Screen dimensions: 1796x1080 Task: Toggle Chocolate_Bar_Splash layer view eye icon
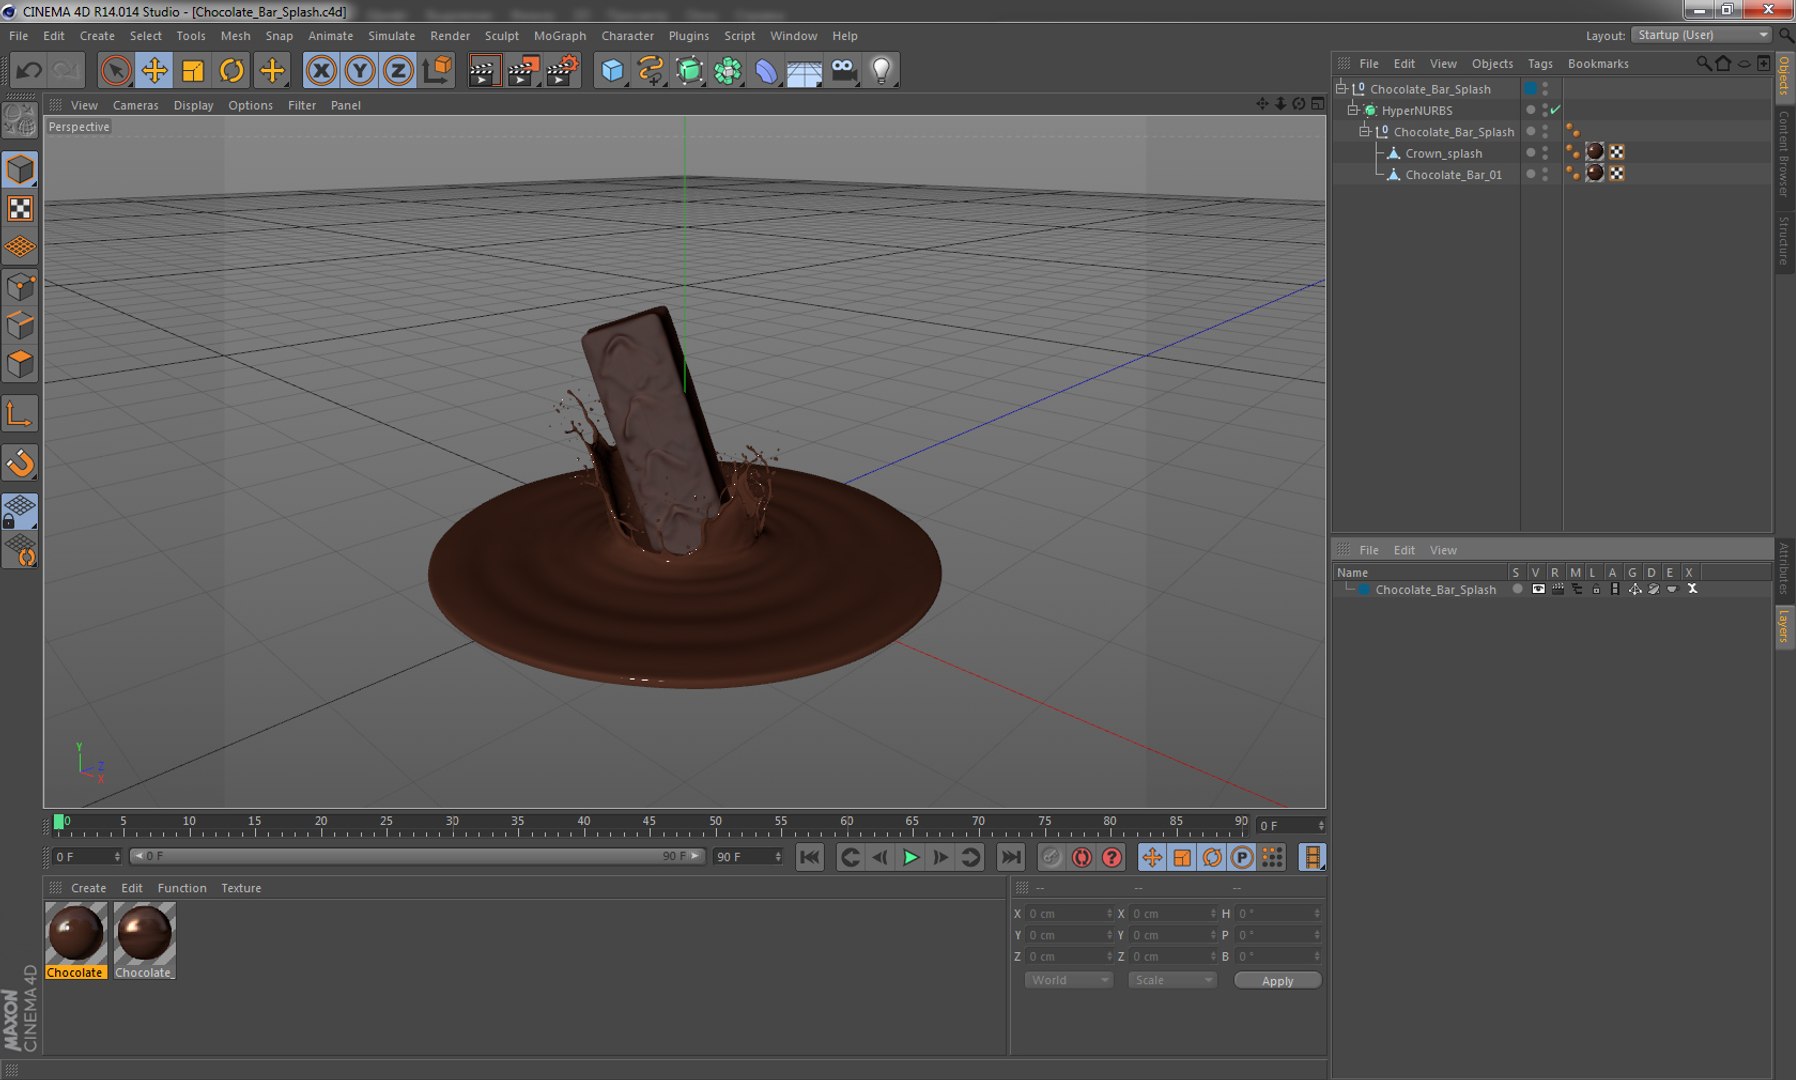1538,589
